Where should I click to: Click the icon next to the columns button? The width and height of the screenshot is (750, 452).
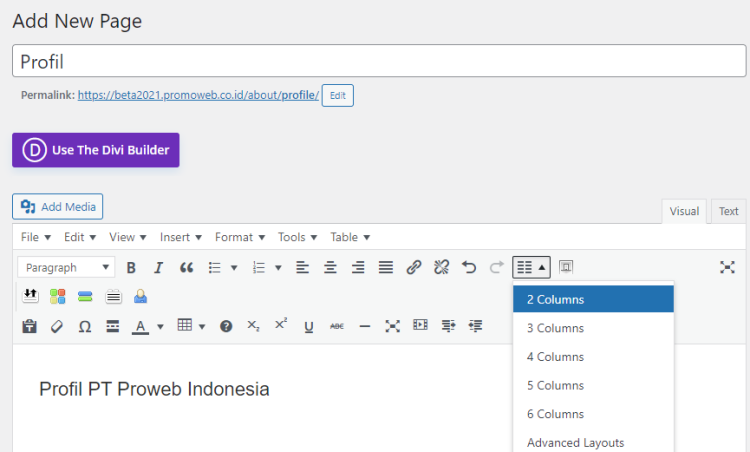(566, 267)
